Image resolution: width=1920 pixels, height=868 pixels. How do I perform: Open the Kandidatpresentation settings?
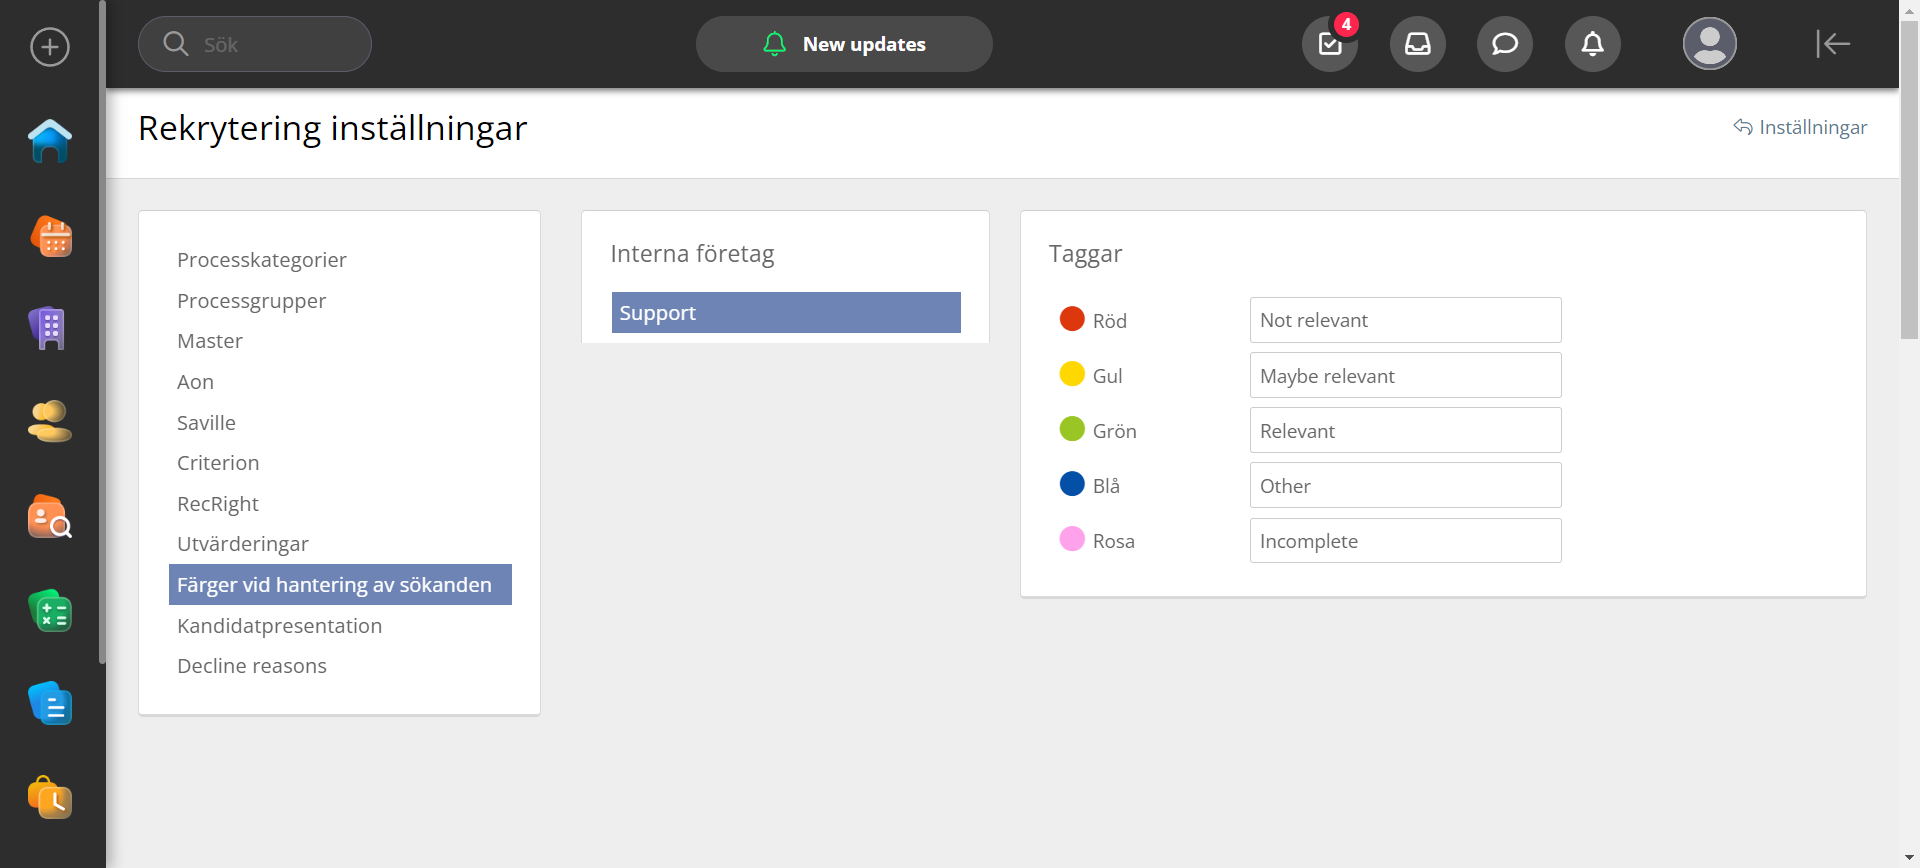click(x=279, y=626)
